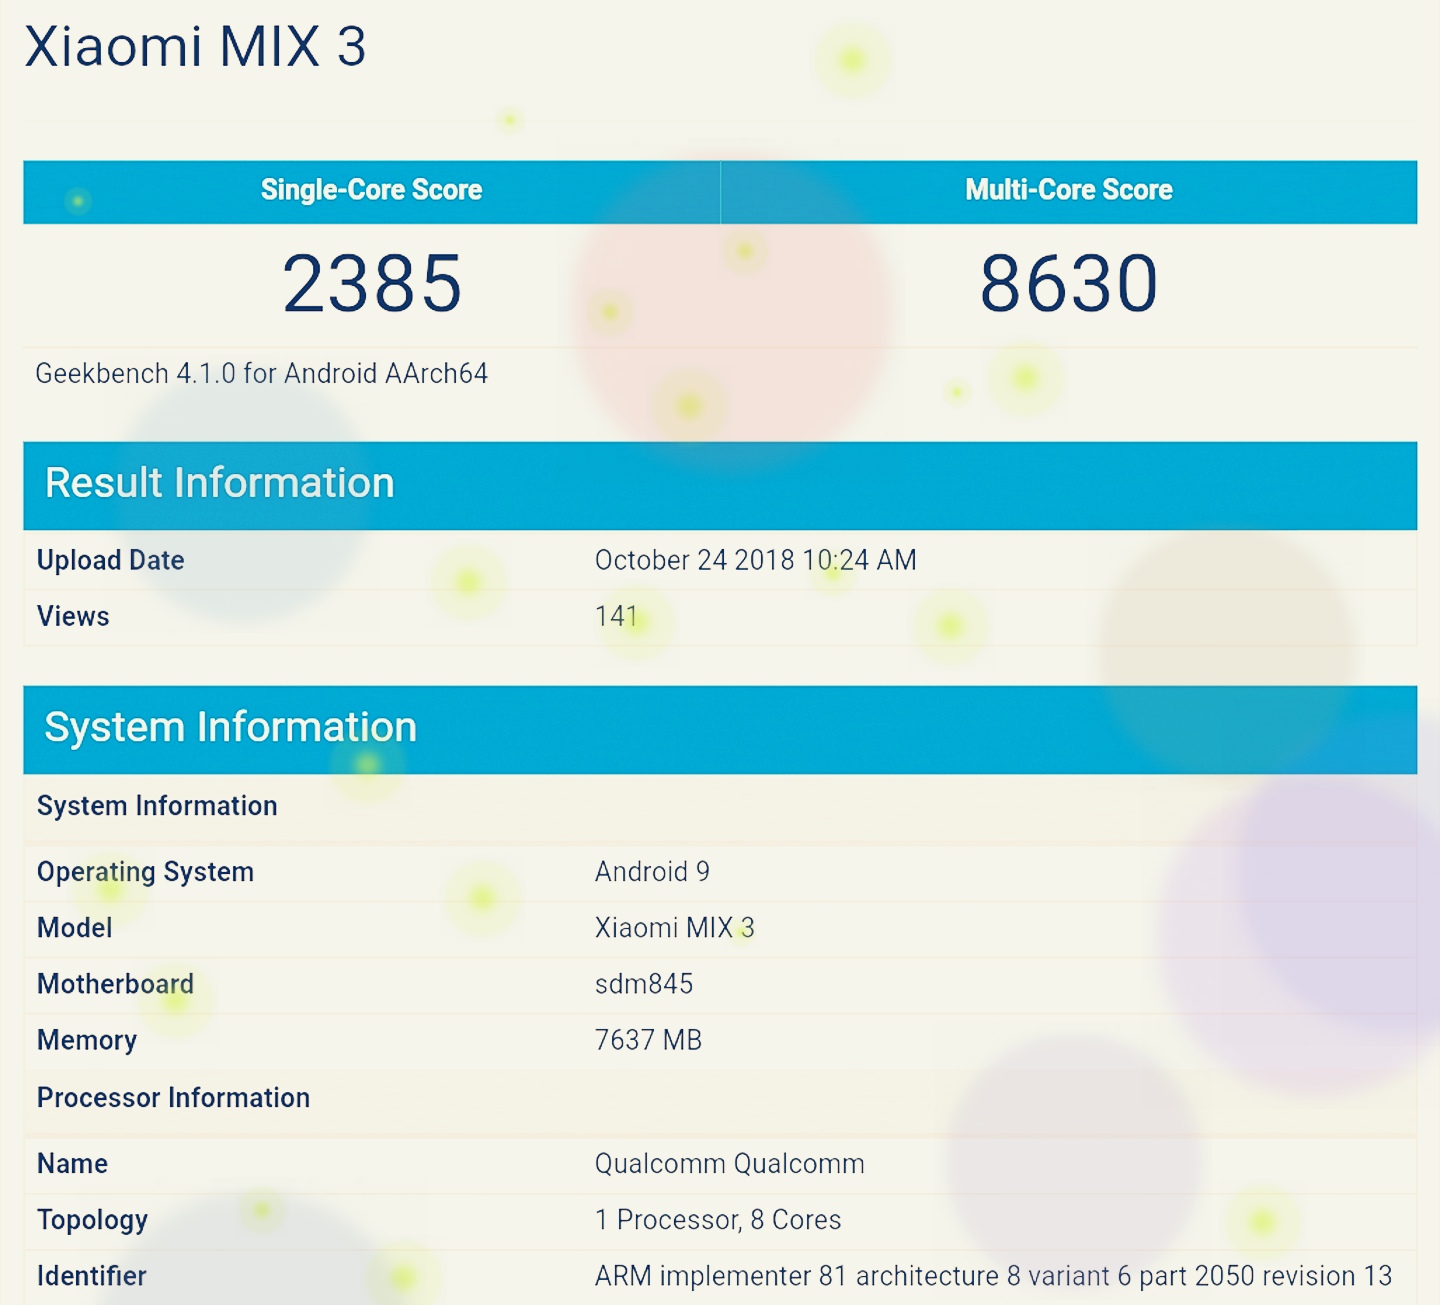1440x1305 pixels.
Task: Click the Xiaomi MIX 3 page title
Action: point(196,47)
